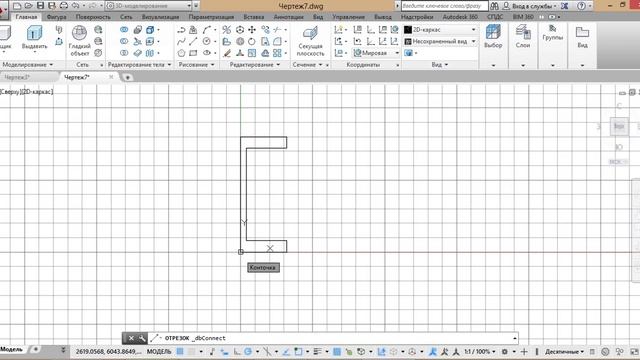This screenshot has width=640, height=360.
Task: Toggle grid display in the status bar
Action: [x=180, y=351]
